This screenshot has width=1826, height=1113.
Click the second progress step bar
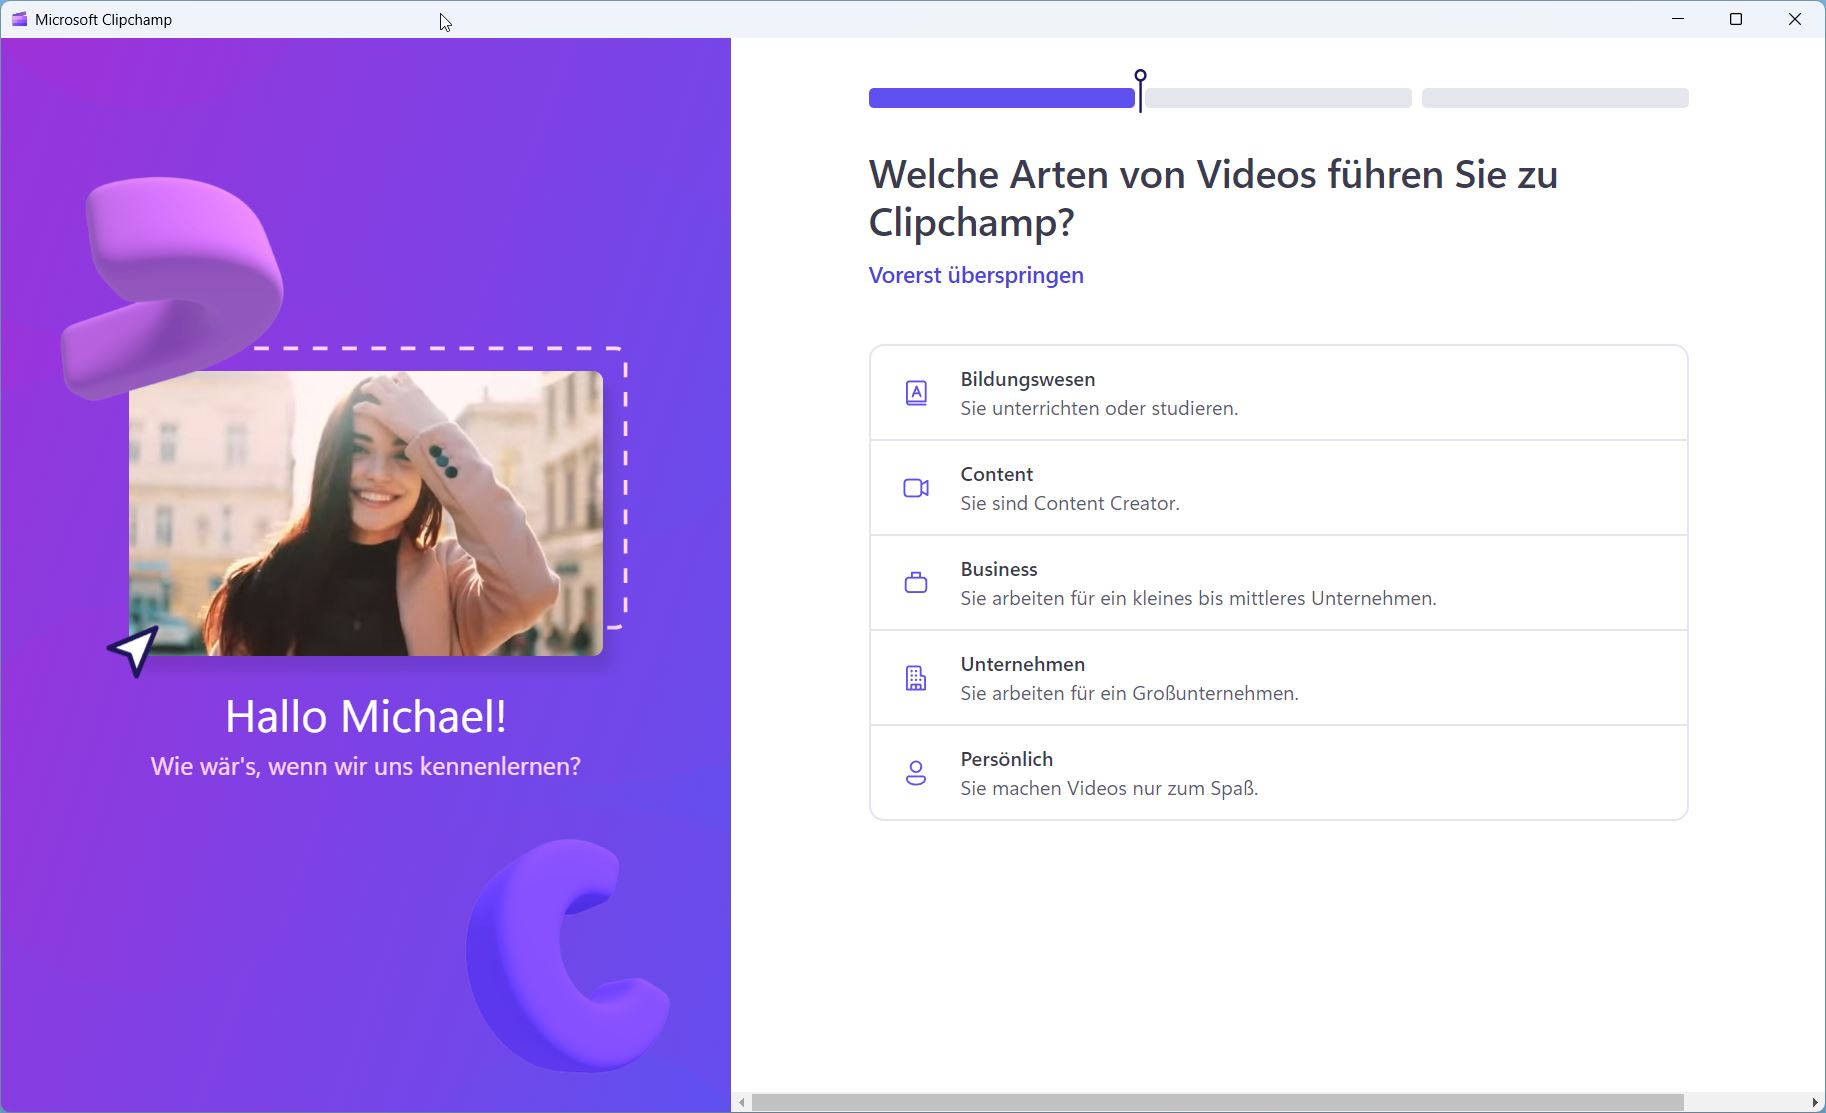click(1279, 98)
